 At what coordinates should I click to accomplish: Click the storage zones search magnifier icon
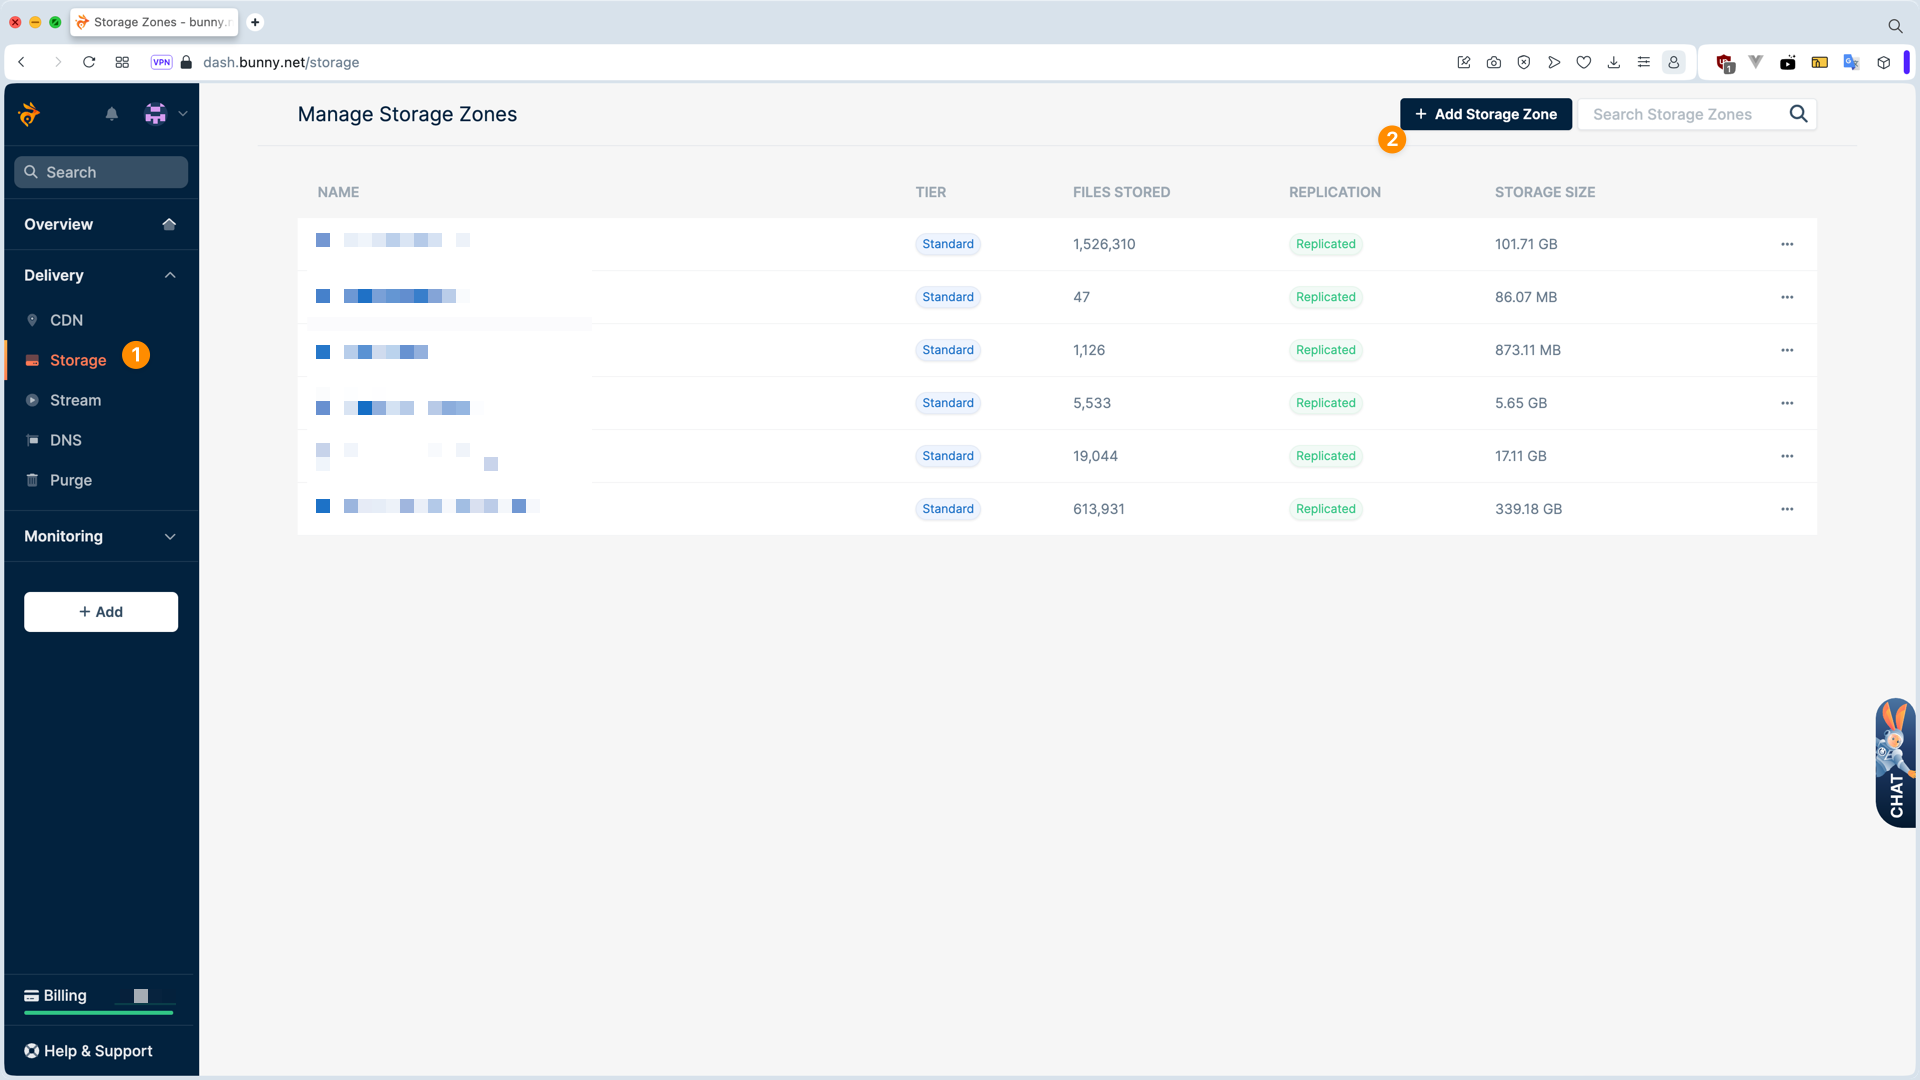(x=1798, y=114)
